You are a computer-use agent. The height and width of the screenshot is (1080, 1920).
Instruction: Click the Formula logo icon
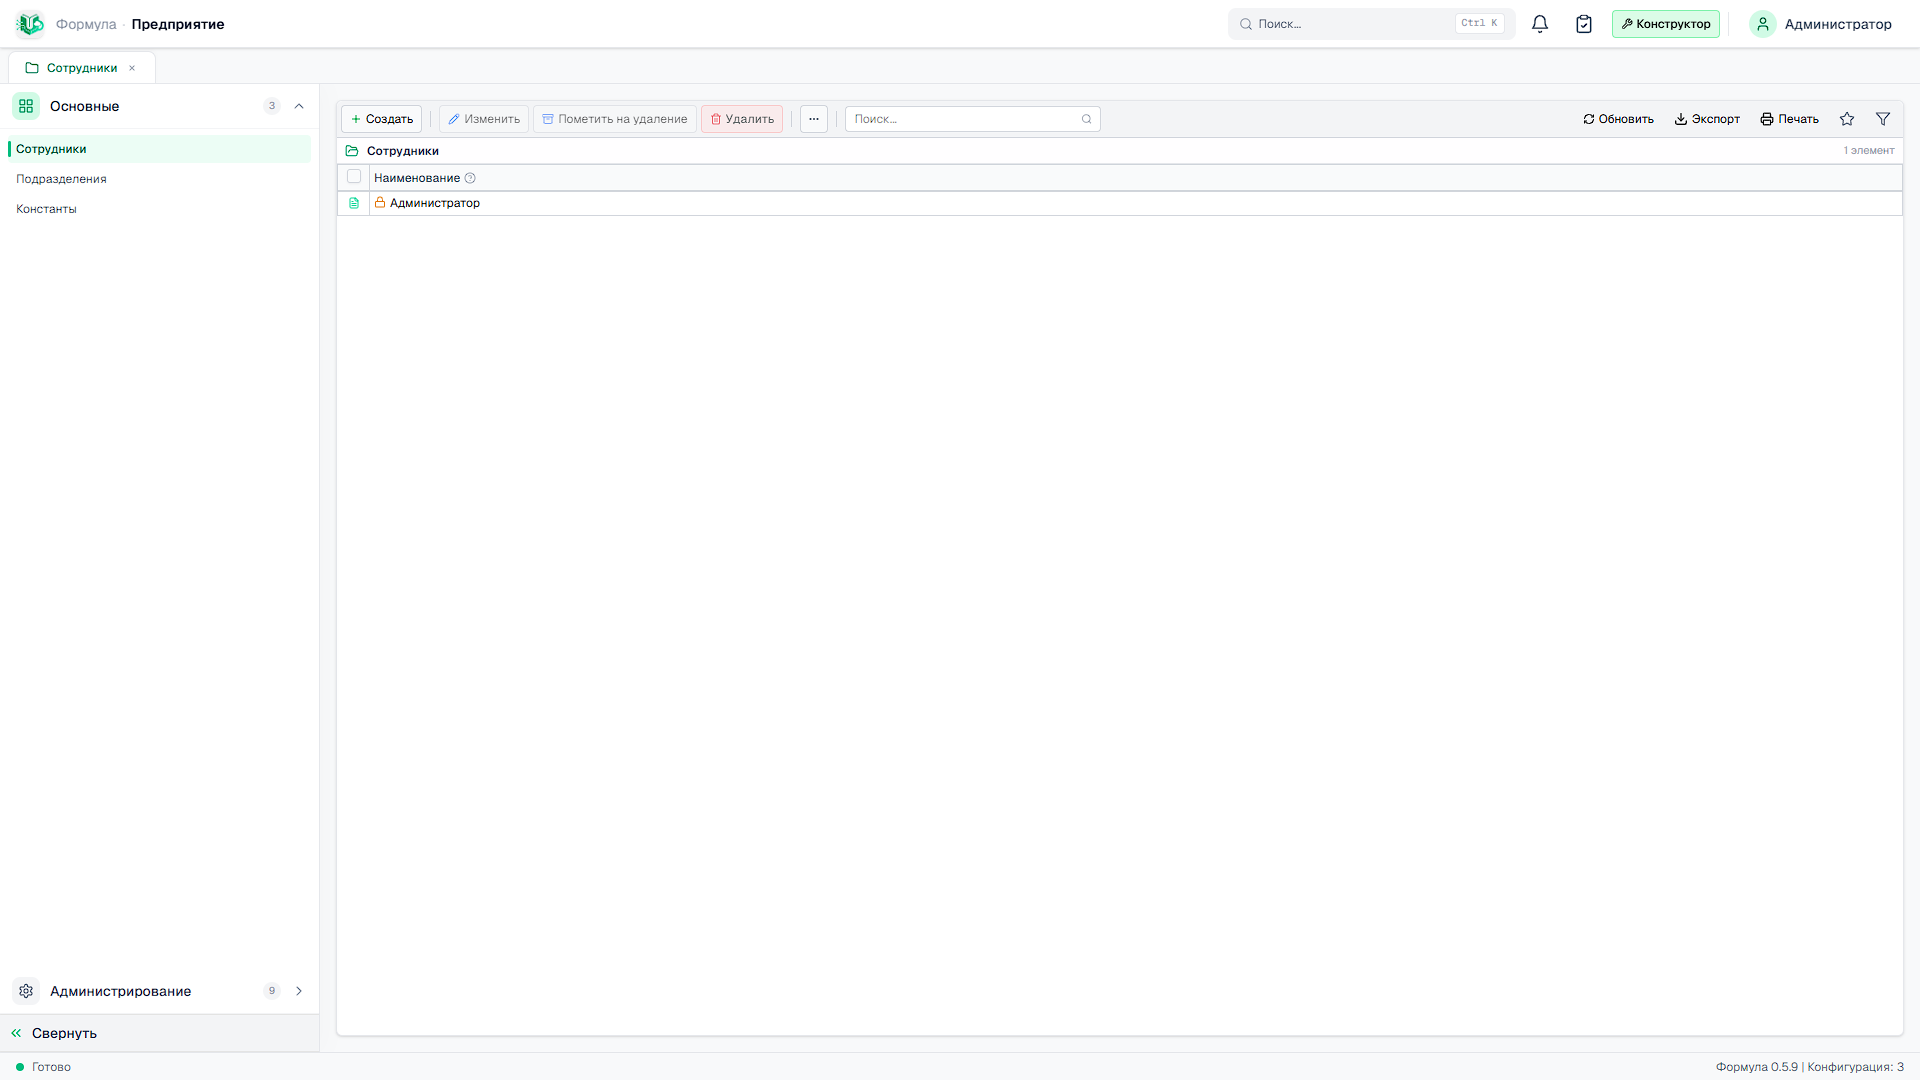coord(30,24)
